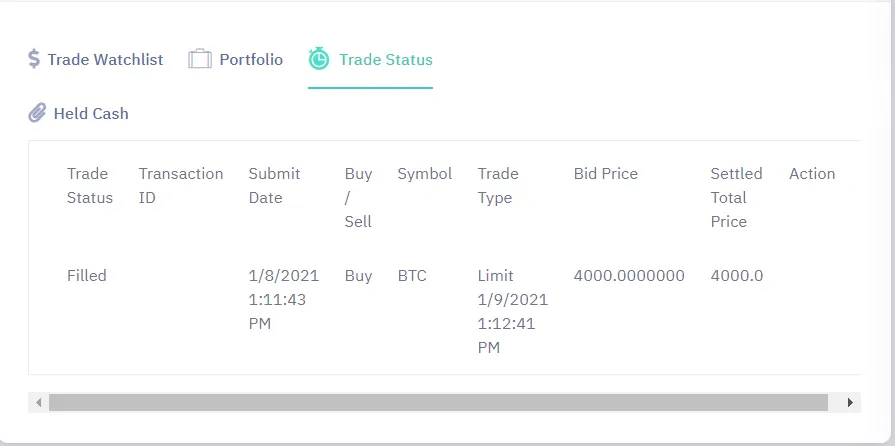Click the Action column header
The width and height of the screenshot is (895, 446).
pos(812,174)
